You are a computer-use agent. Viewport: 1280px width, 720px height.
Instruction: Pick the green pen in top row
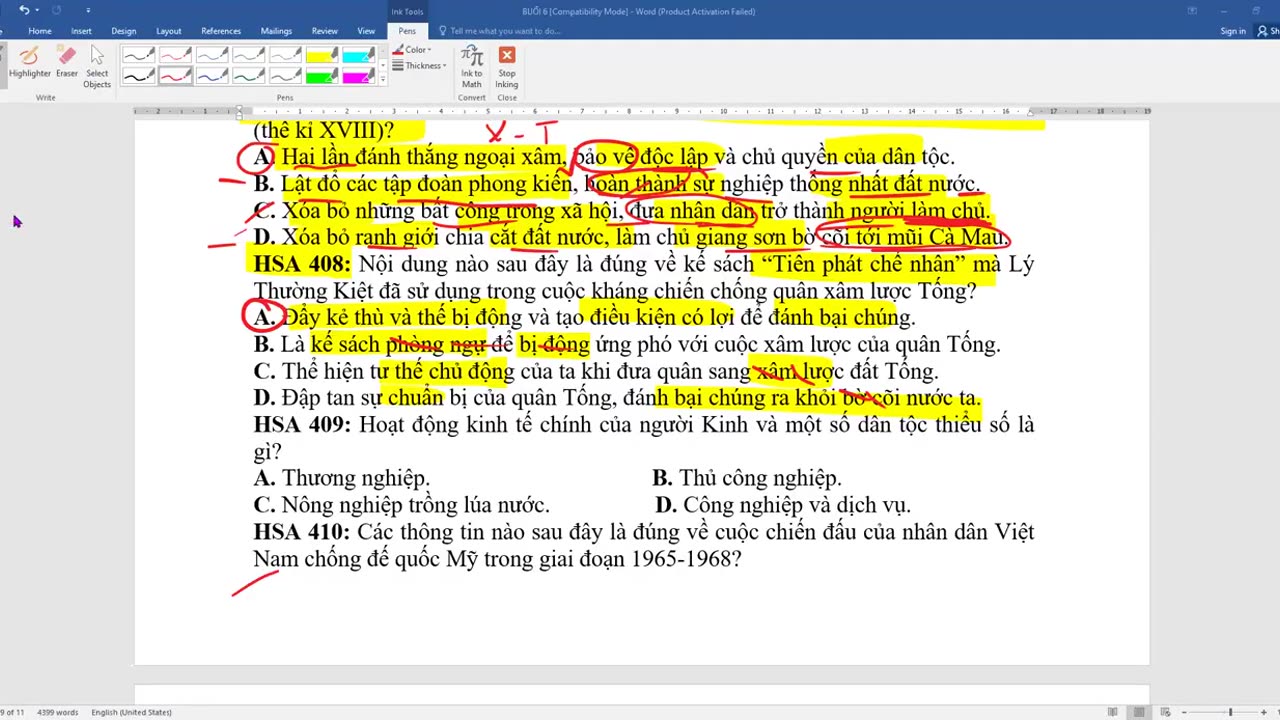point(249,56)
